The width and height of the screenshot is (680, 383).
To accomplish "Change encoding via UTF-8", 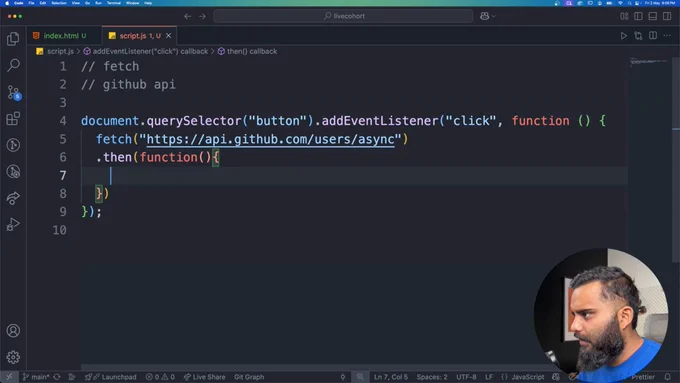I will pos(466,377).
